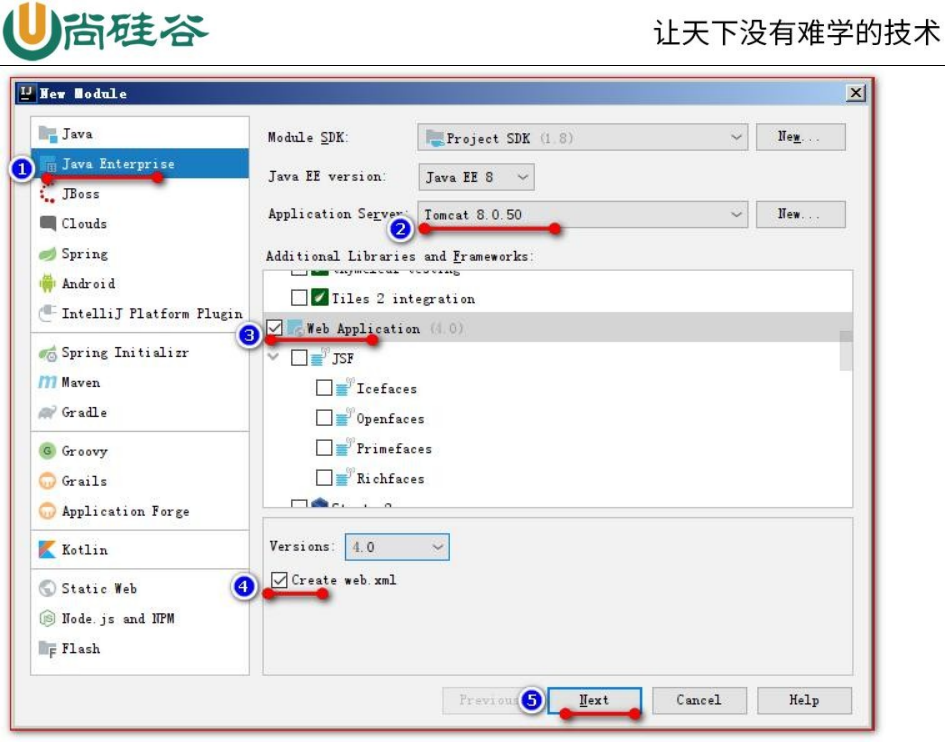
Task: Click the JSF framework icon
Action: tap(319, 358)
